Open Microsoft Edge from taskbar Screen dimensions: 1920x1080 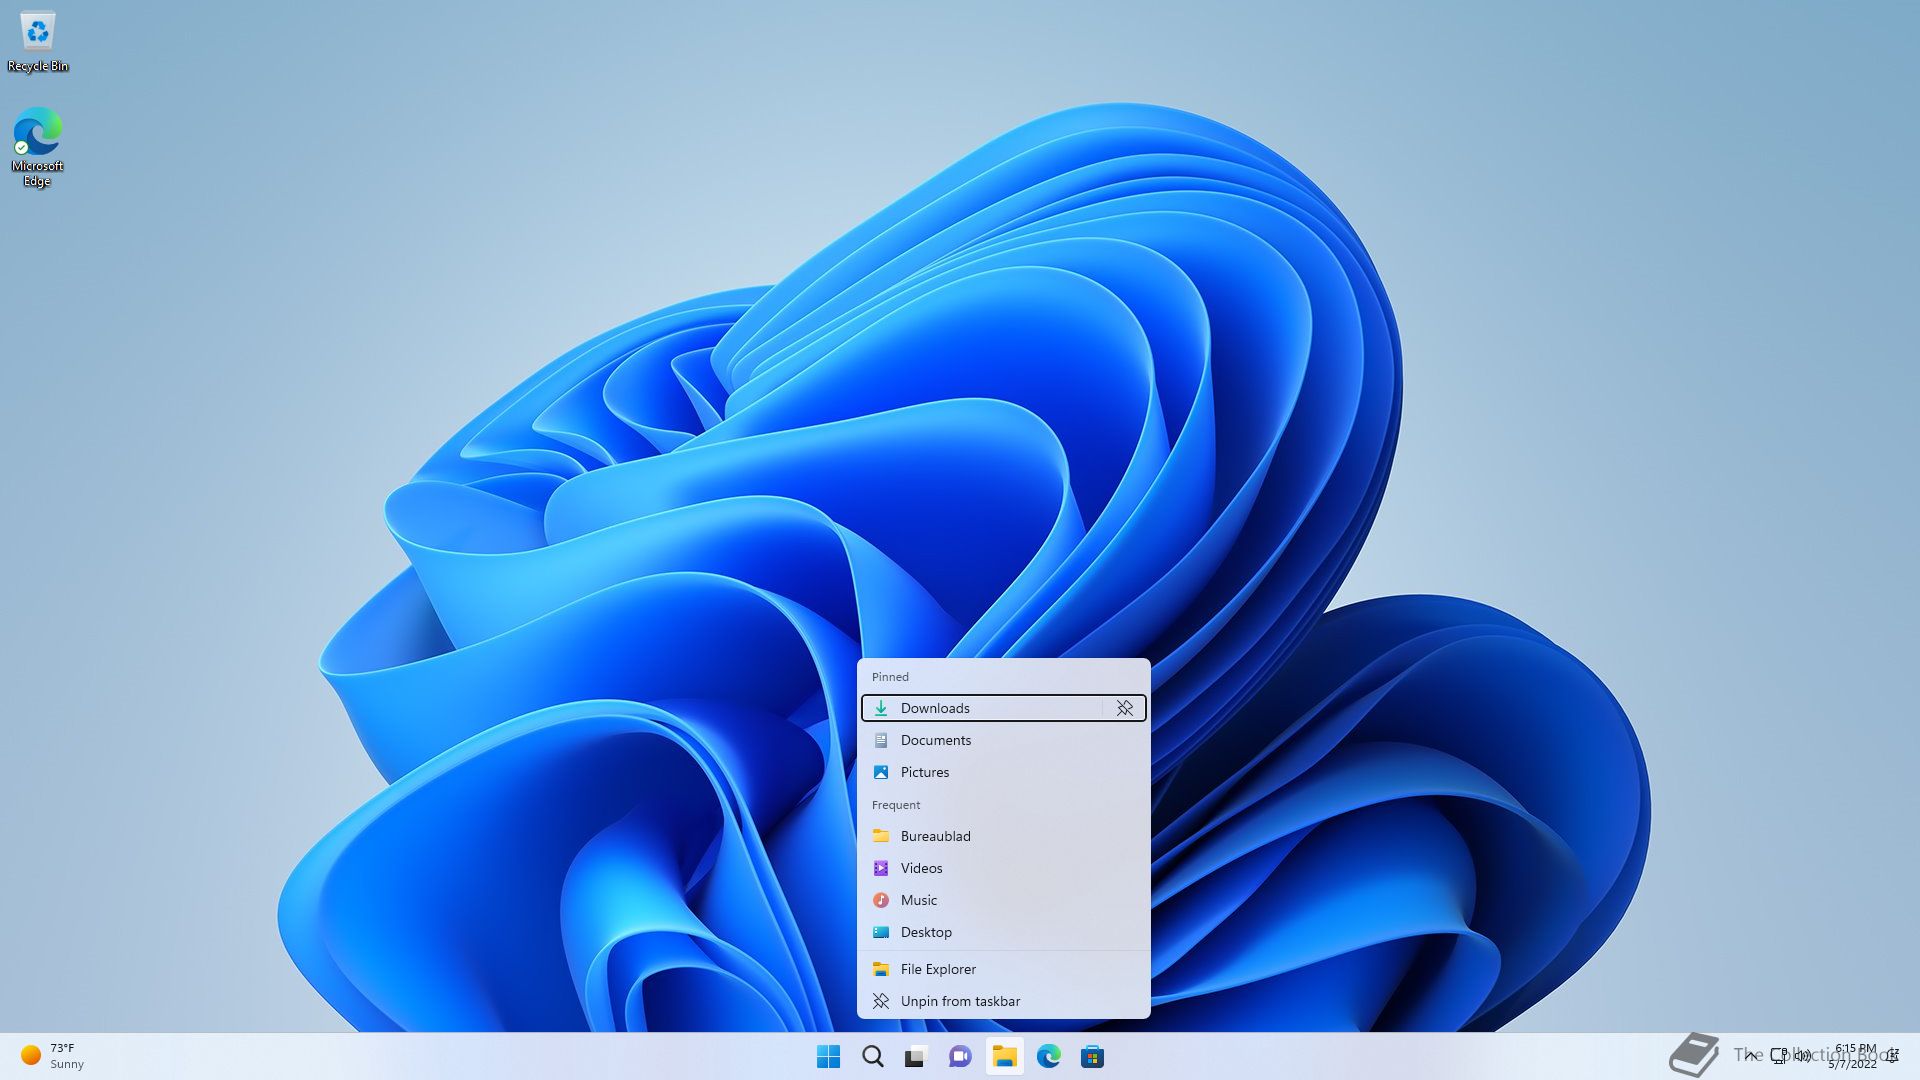tap(1048, 1056)
